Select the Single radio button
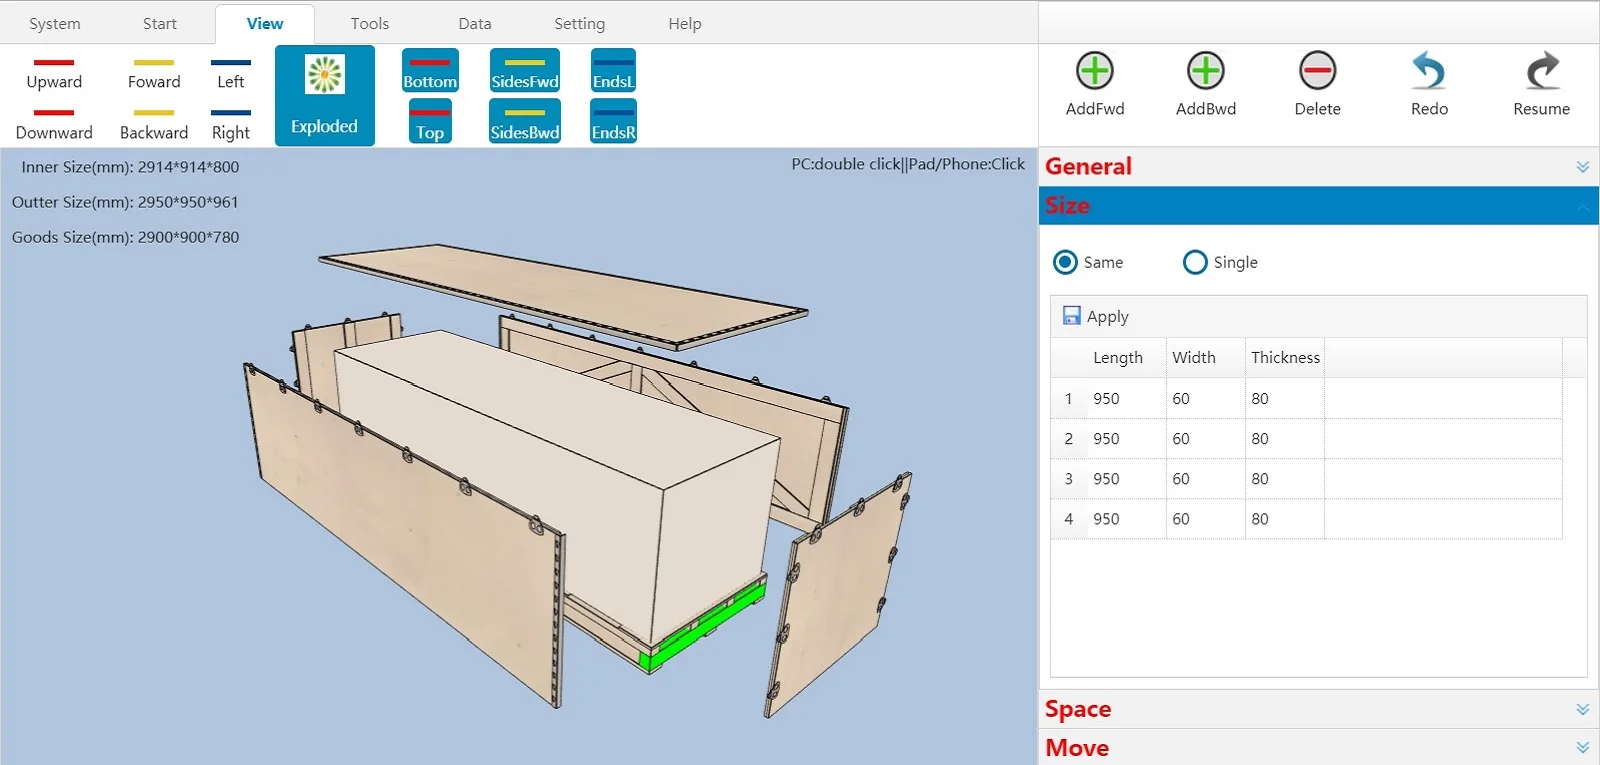Image resolution: width=1600 pixels, height=765 pixels. click(1195, 262)
